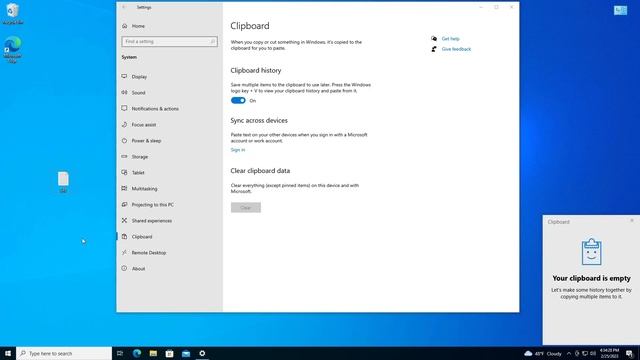Open Storage settings page
Screen dimensions: 640x360
[x=140, y=157]
